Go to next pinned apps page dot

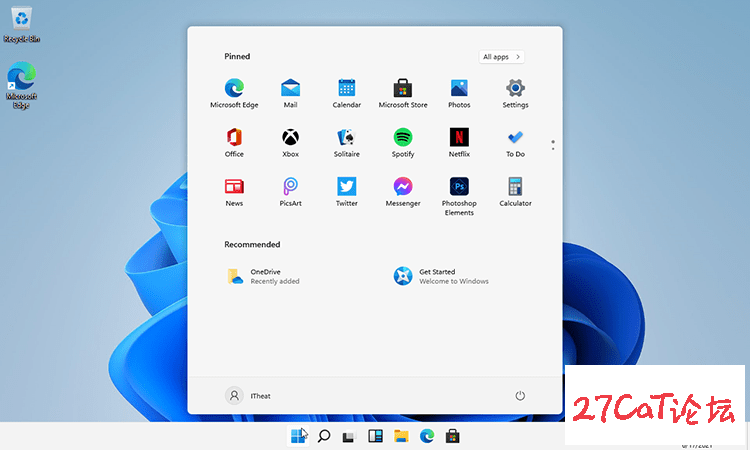553,149
